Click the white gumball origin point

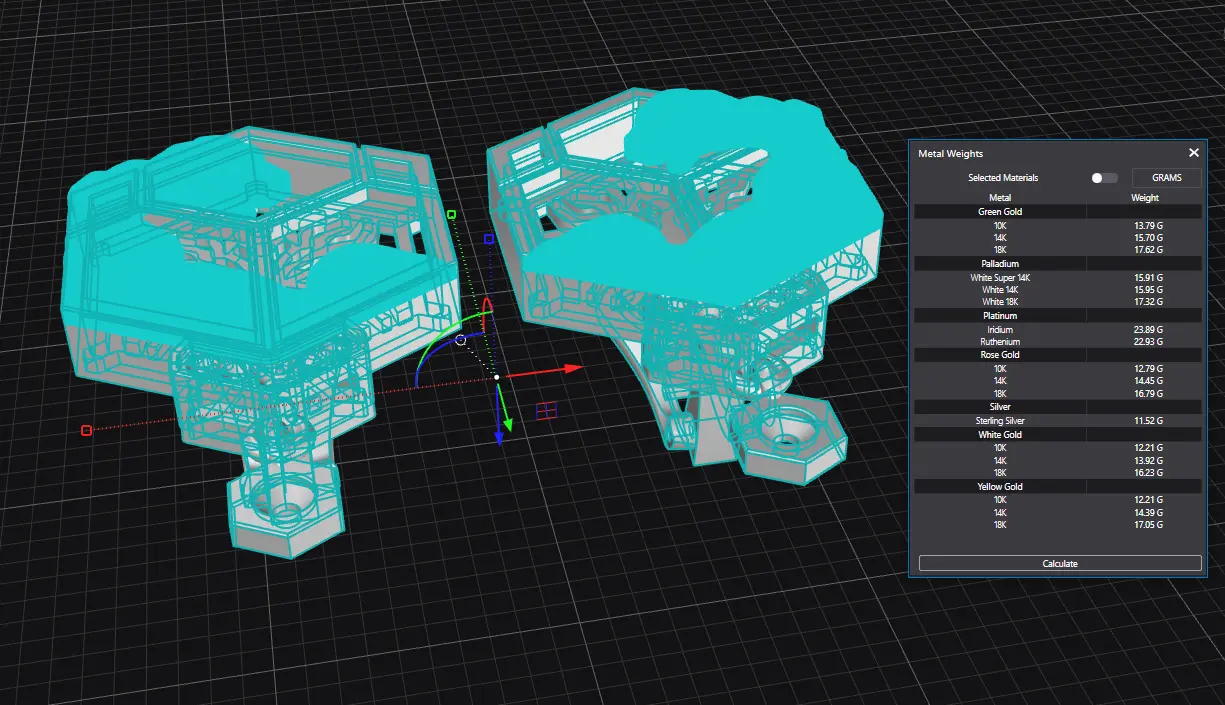[x=497, y=377]
